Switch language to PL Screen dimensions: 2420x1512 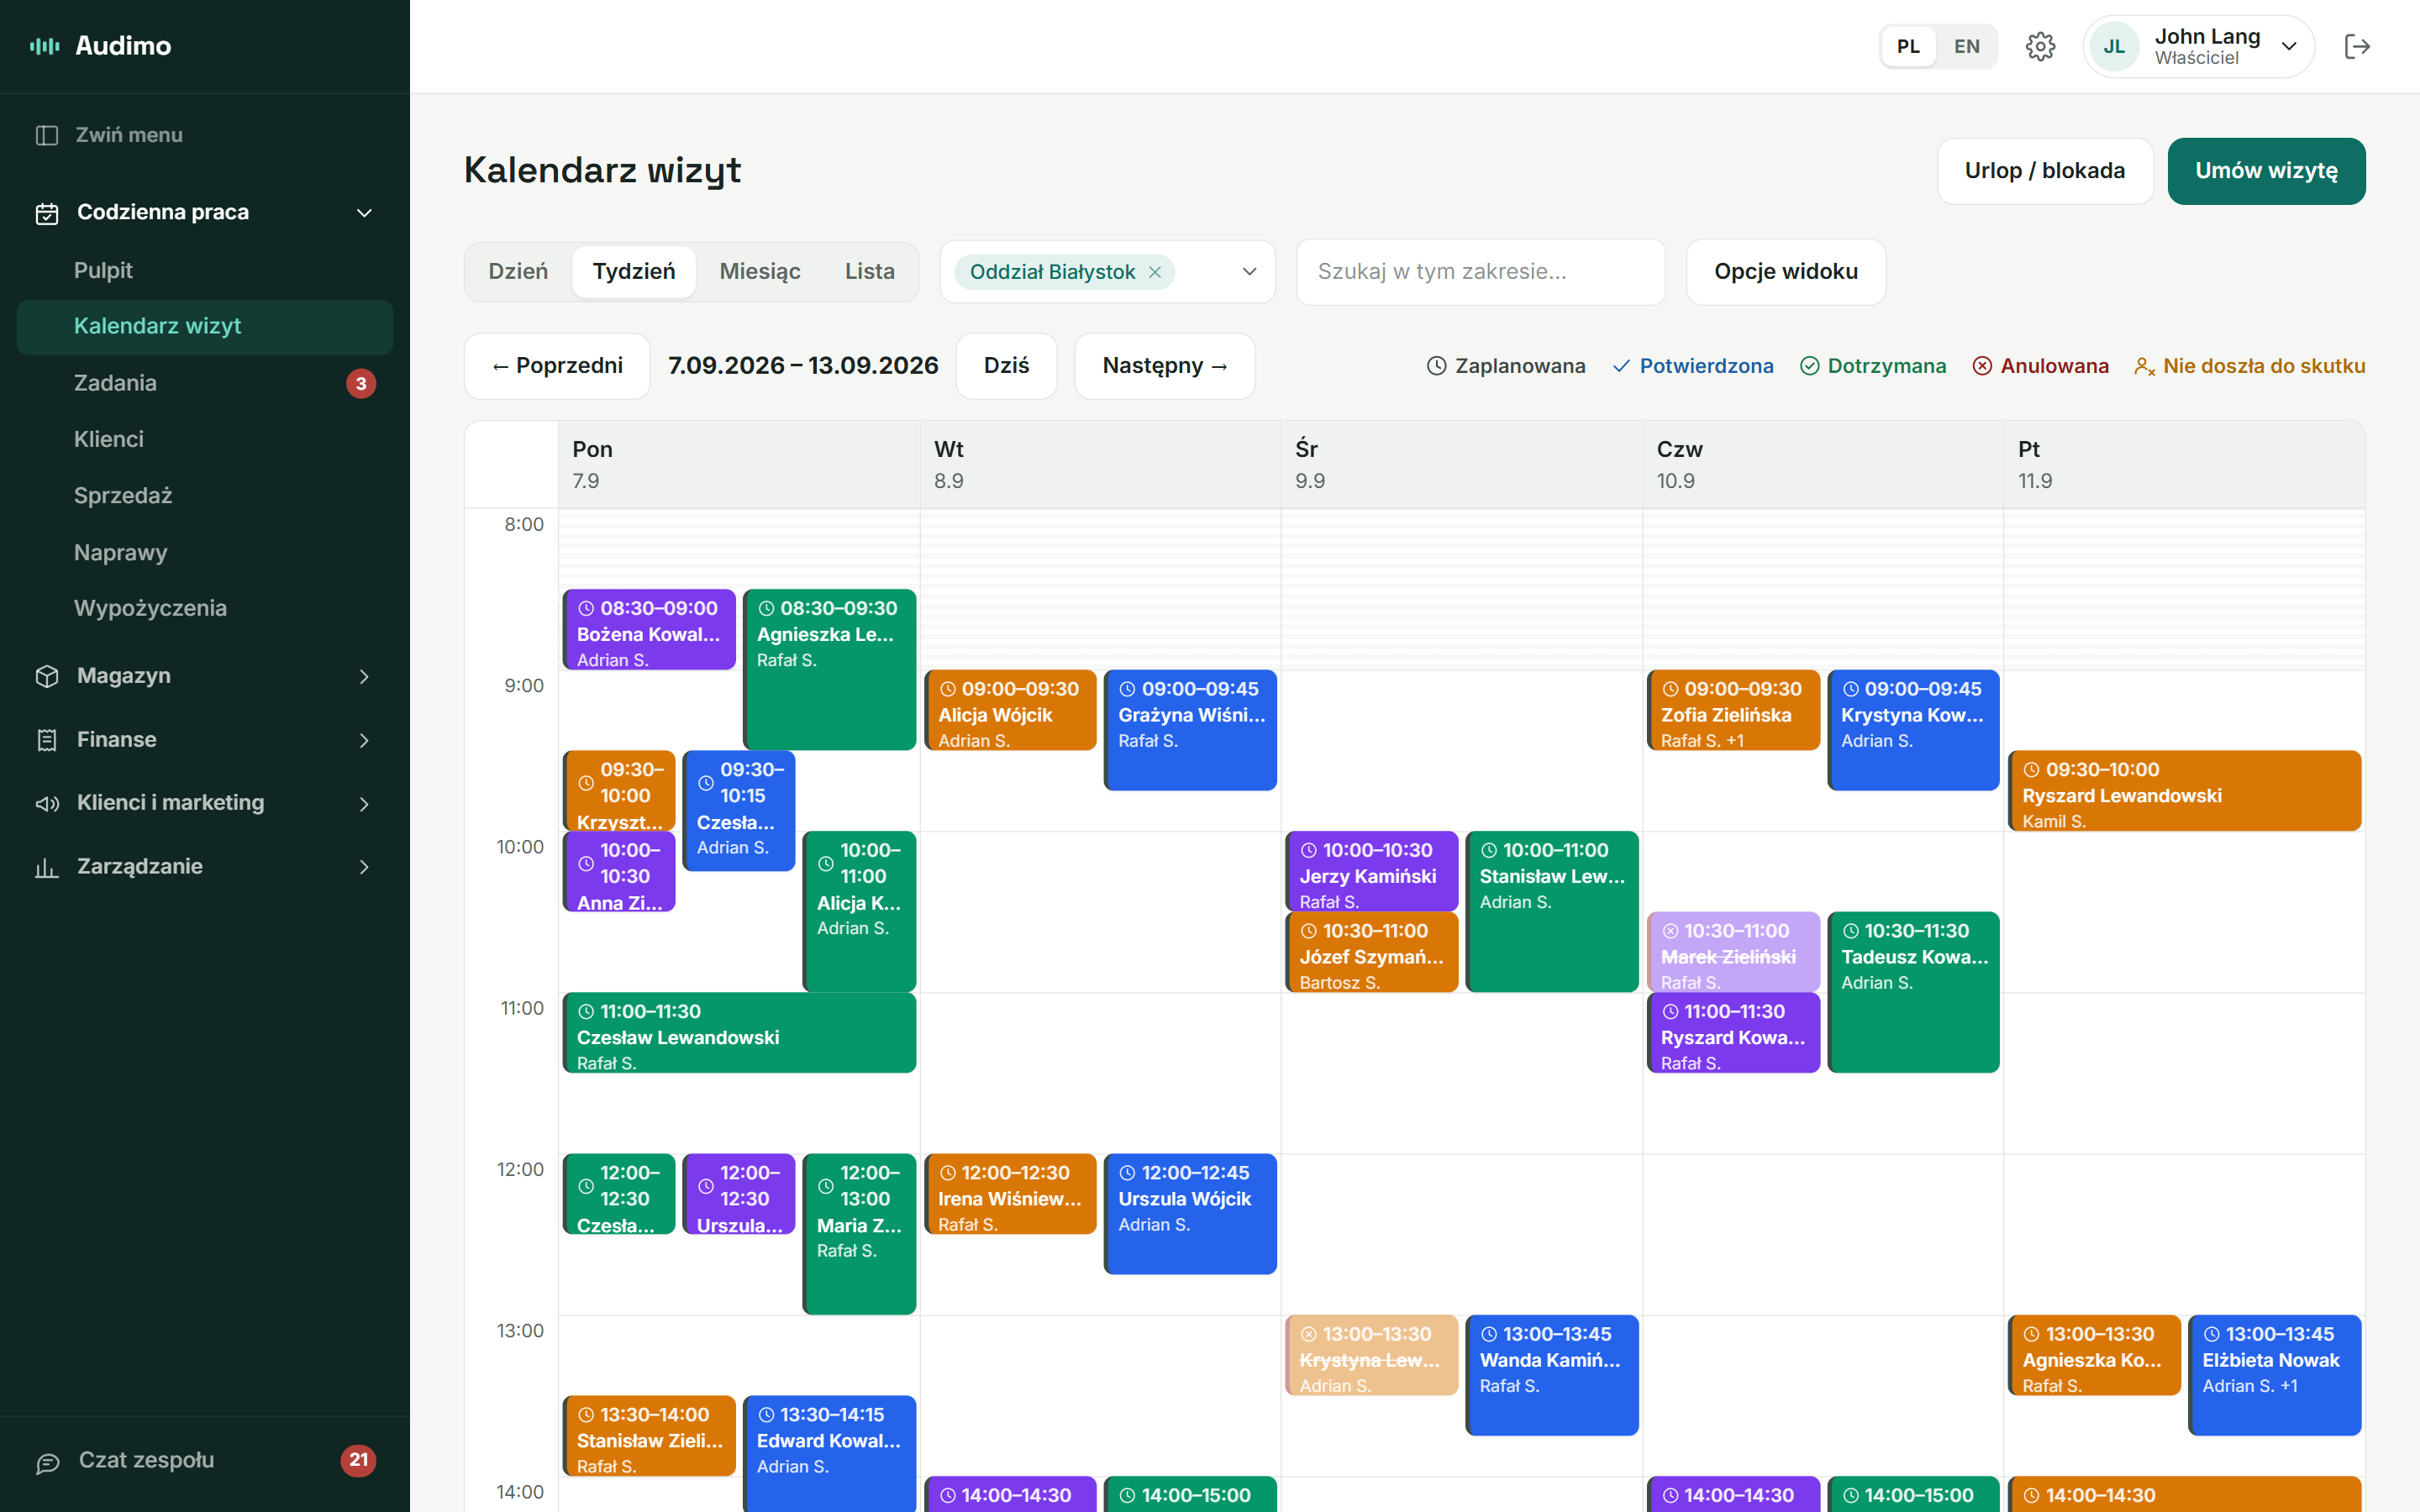pyautogui.click(x=1908, y=46)
